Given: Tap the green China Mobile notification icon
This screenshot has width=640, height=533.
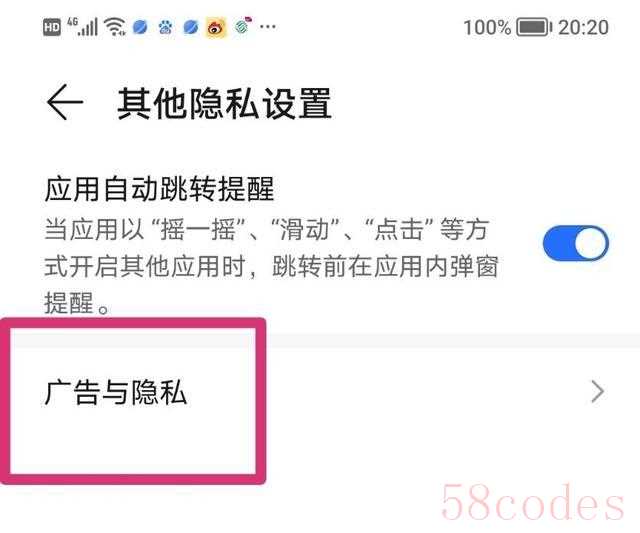Looking at the screenshot, I should click(243, 26).
